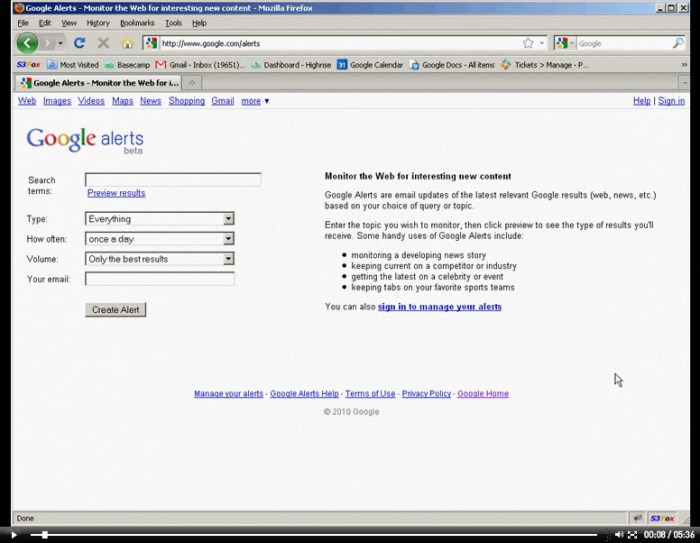700x543 pixels.
Task: Click the Forward navigation arrow
Action: point(48,43)
